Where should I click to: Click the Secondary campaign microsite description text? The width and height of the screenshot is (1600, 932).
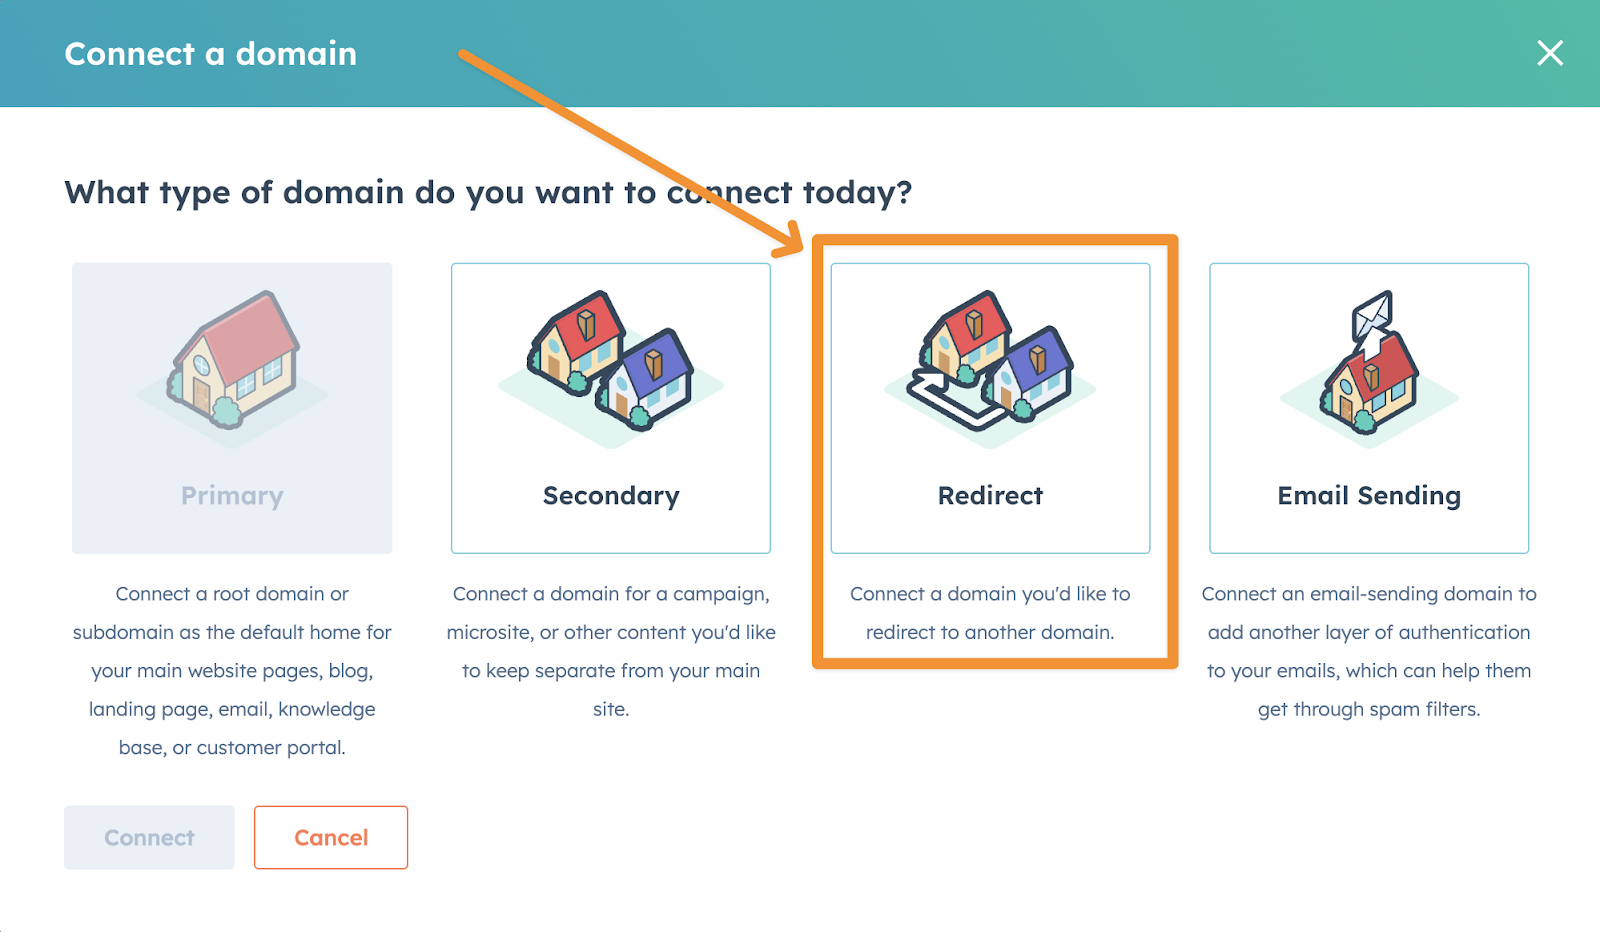click(x=611, y=651)
